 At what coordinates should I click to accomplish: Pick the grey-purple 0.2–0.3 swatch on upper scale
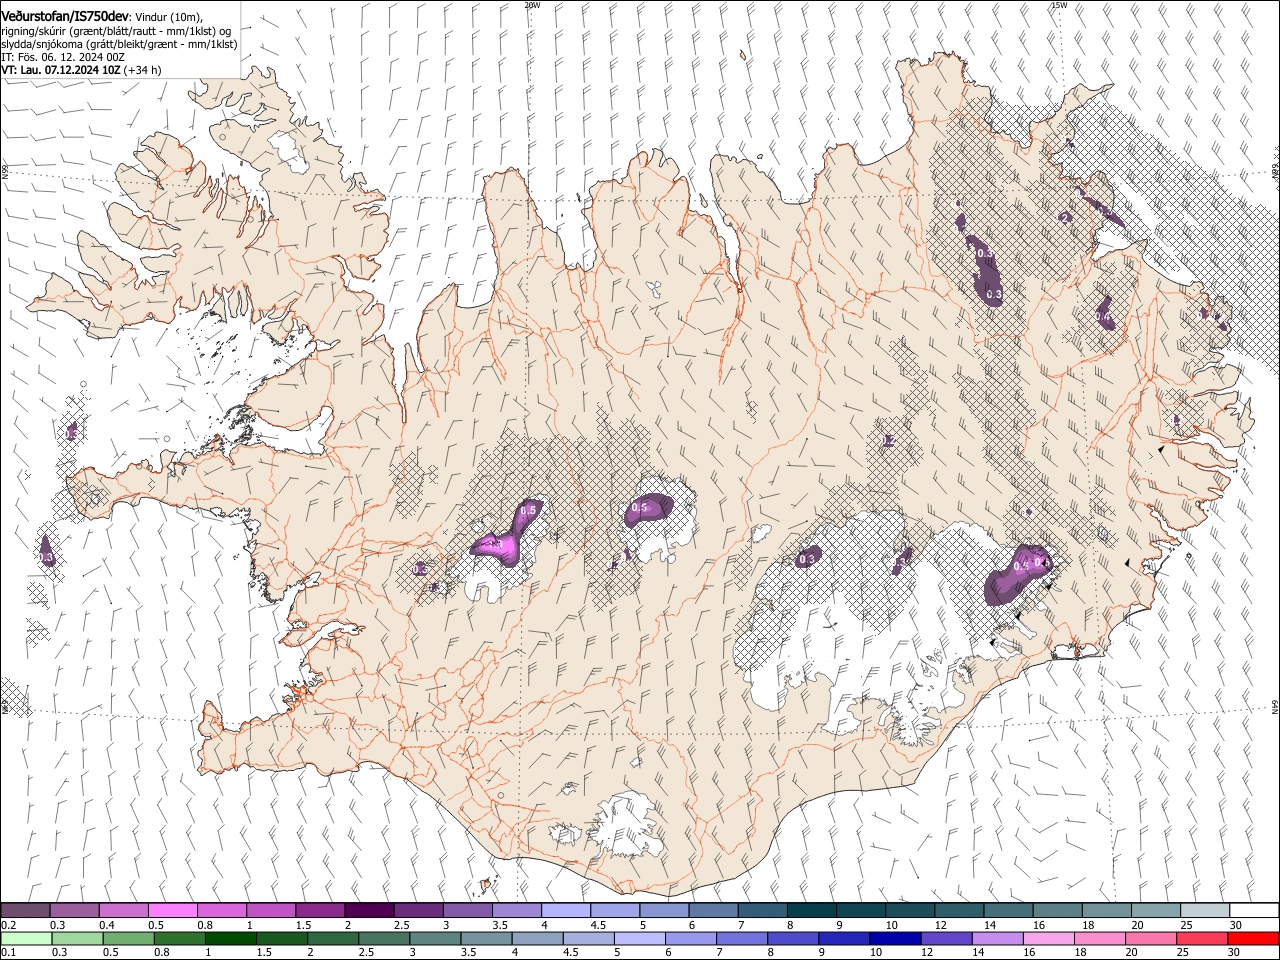tap(25, 911)
